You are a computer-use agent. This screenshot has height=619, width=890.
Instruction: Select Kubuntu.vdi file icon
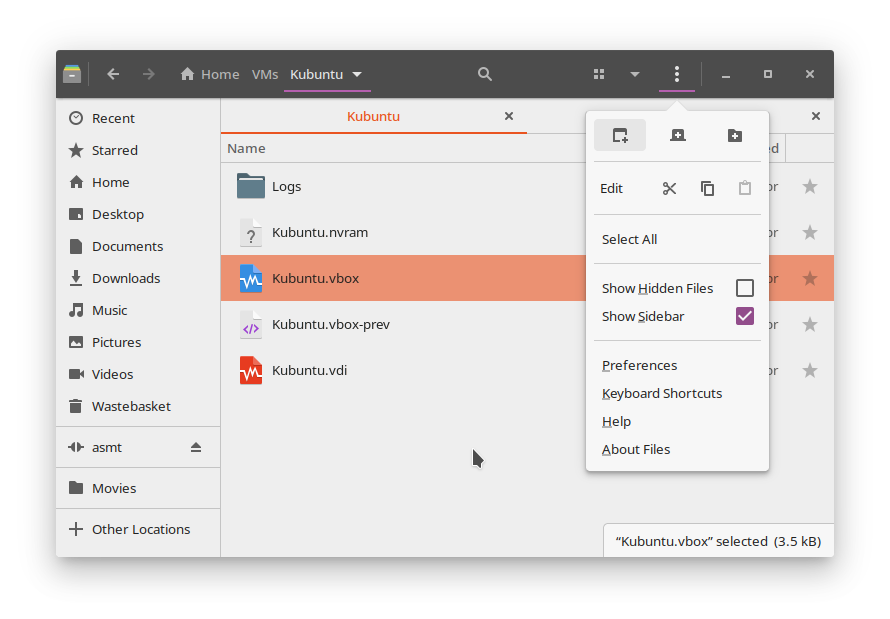tap(250, 370)
